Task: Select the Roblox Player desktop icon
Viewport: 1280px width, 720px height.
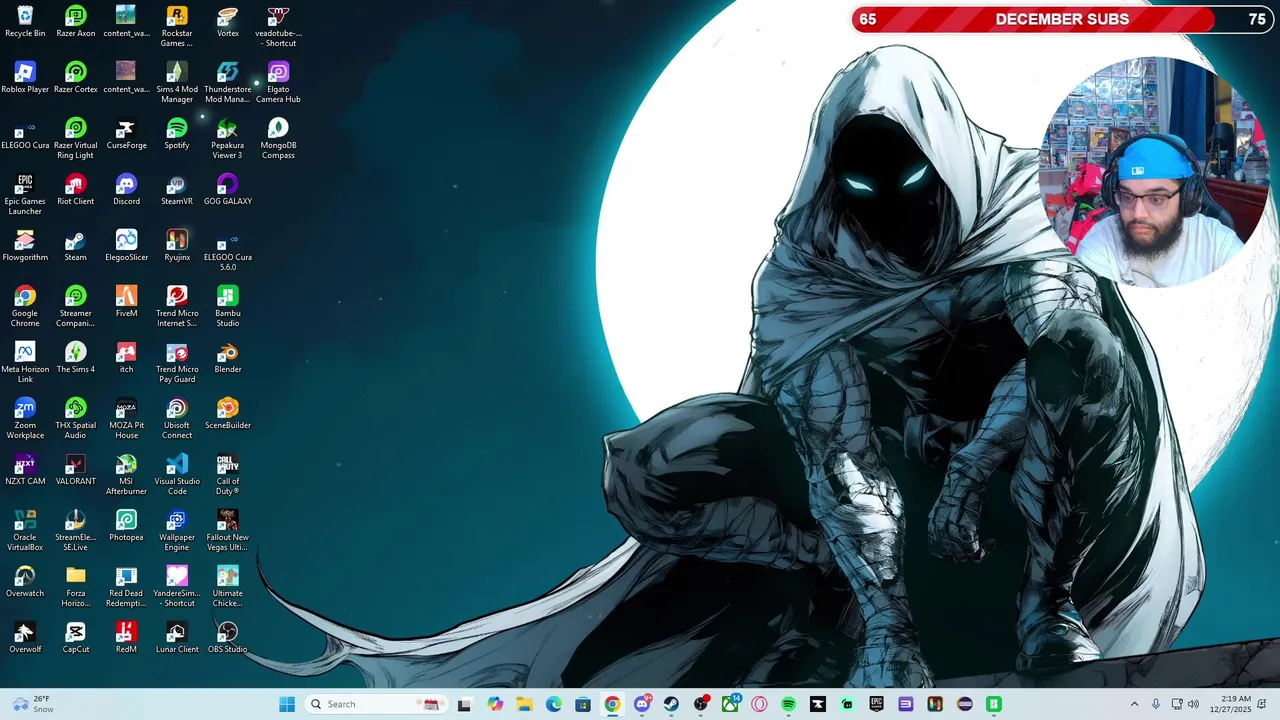Action: [25, 78]
